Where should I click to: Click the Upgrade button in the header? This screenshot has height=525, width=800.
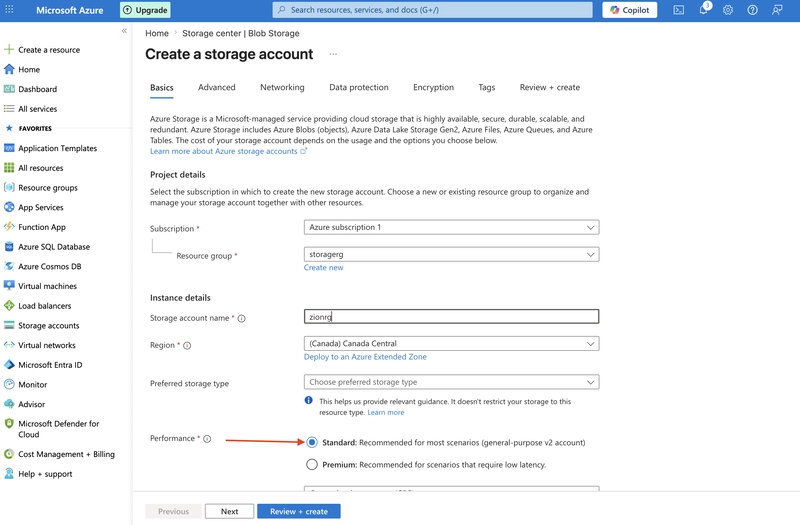[x=145, y=10]
